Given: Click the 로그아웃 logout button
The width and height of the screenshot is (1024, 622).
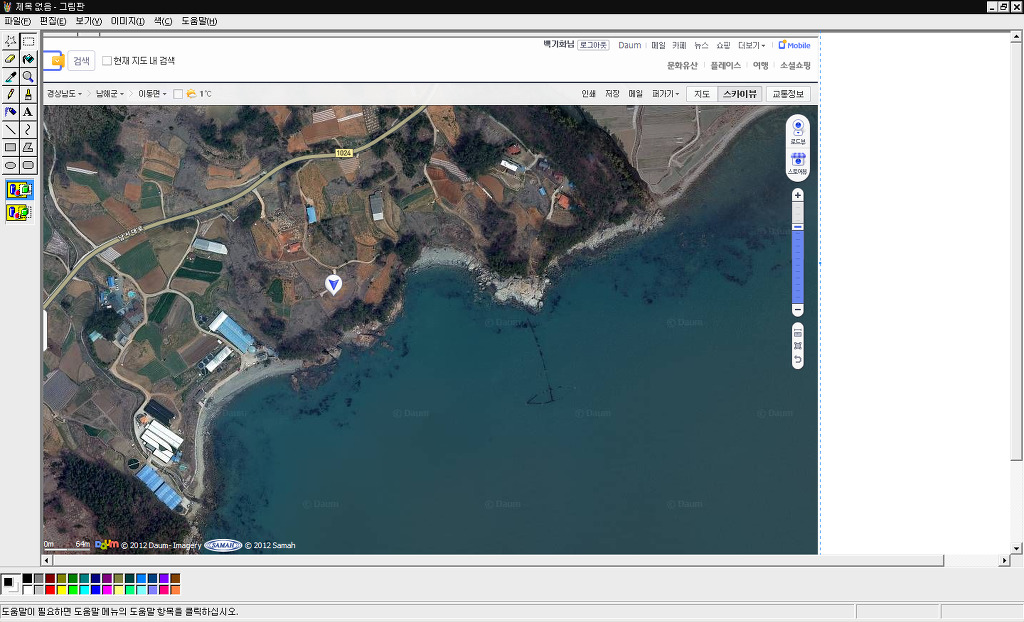Looking at the screenshot, I should pyautogui.click(x=593, y=45).
